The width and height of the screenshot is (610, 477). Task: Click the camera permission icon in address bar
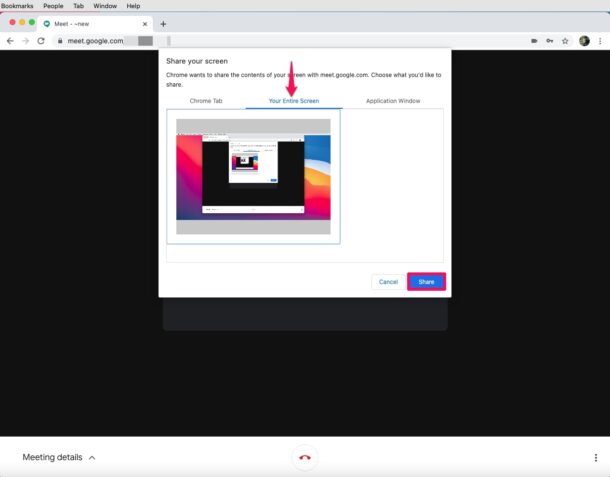(x=534, y=41)
